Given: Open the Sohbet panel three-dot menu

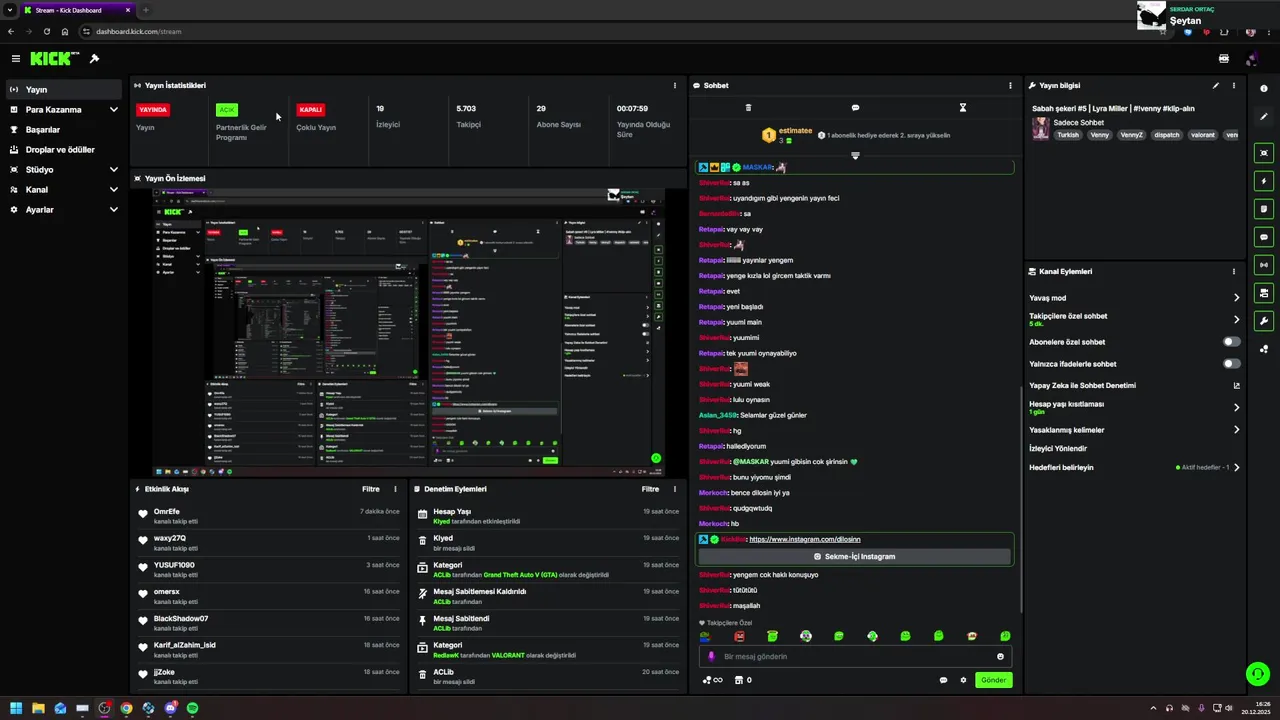Looking at the screenshot, I should (x=1010, y=86).
